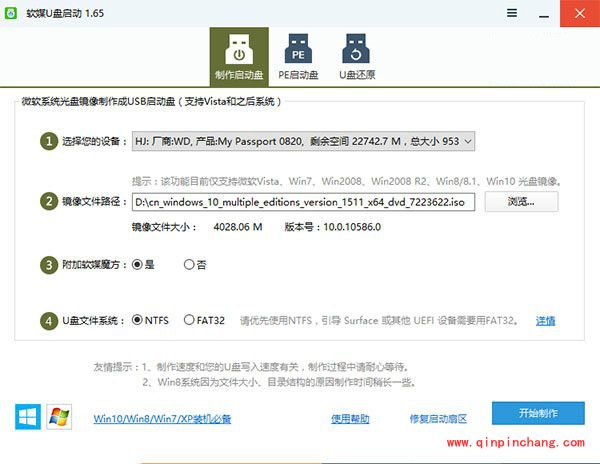Screen dimensions: 600x464
Task: Switch to the PE启动盘 tab
Action: pyautogui.click(x=298, y=57)
